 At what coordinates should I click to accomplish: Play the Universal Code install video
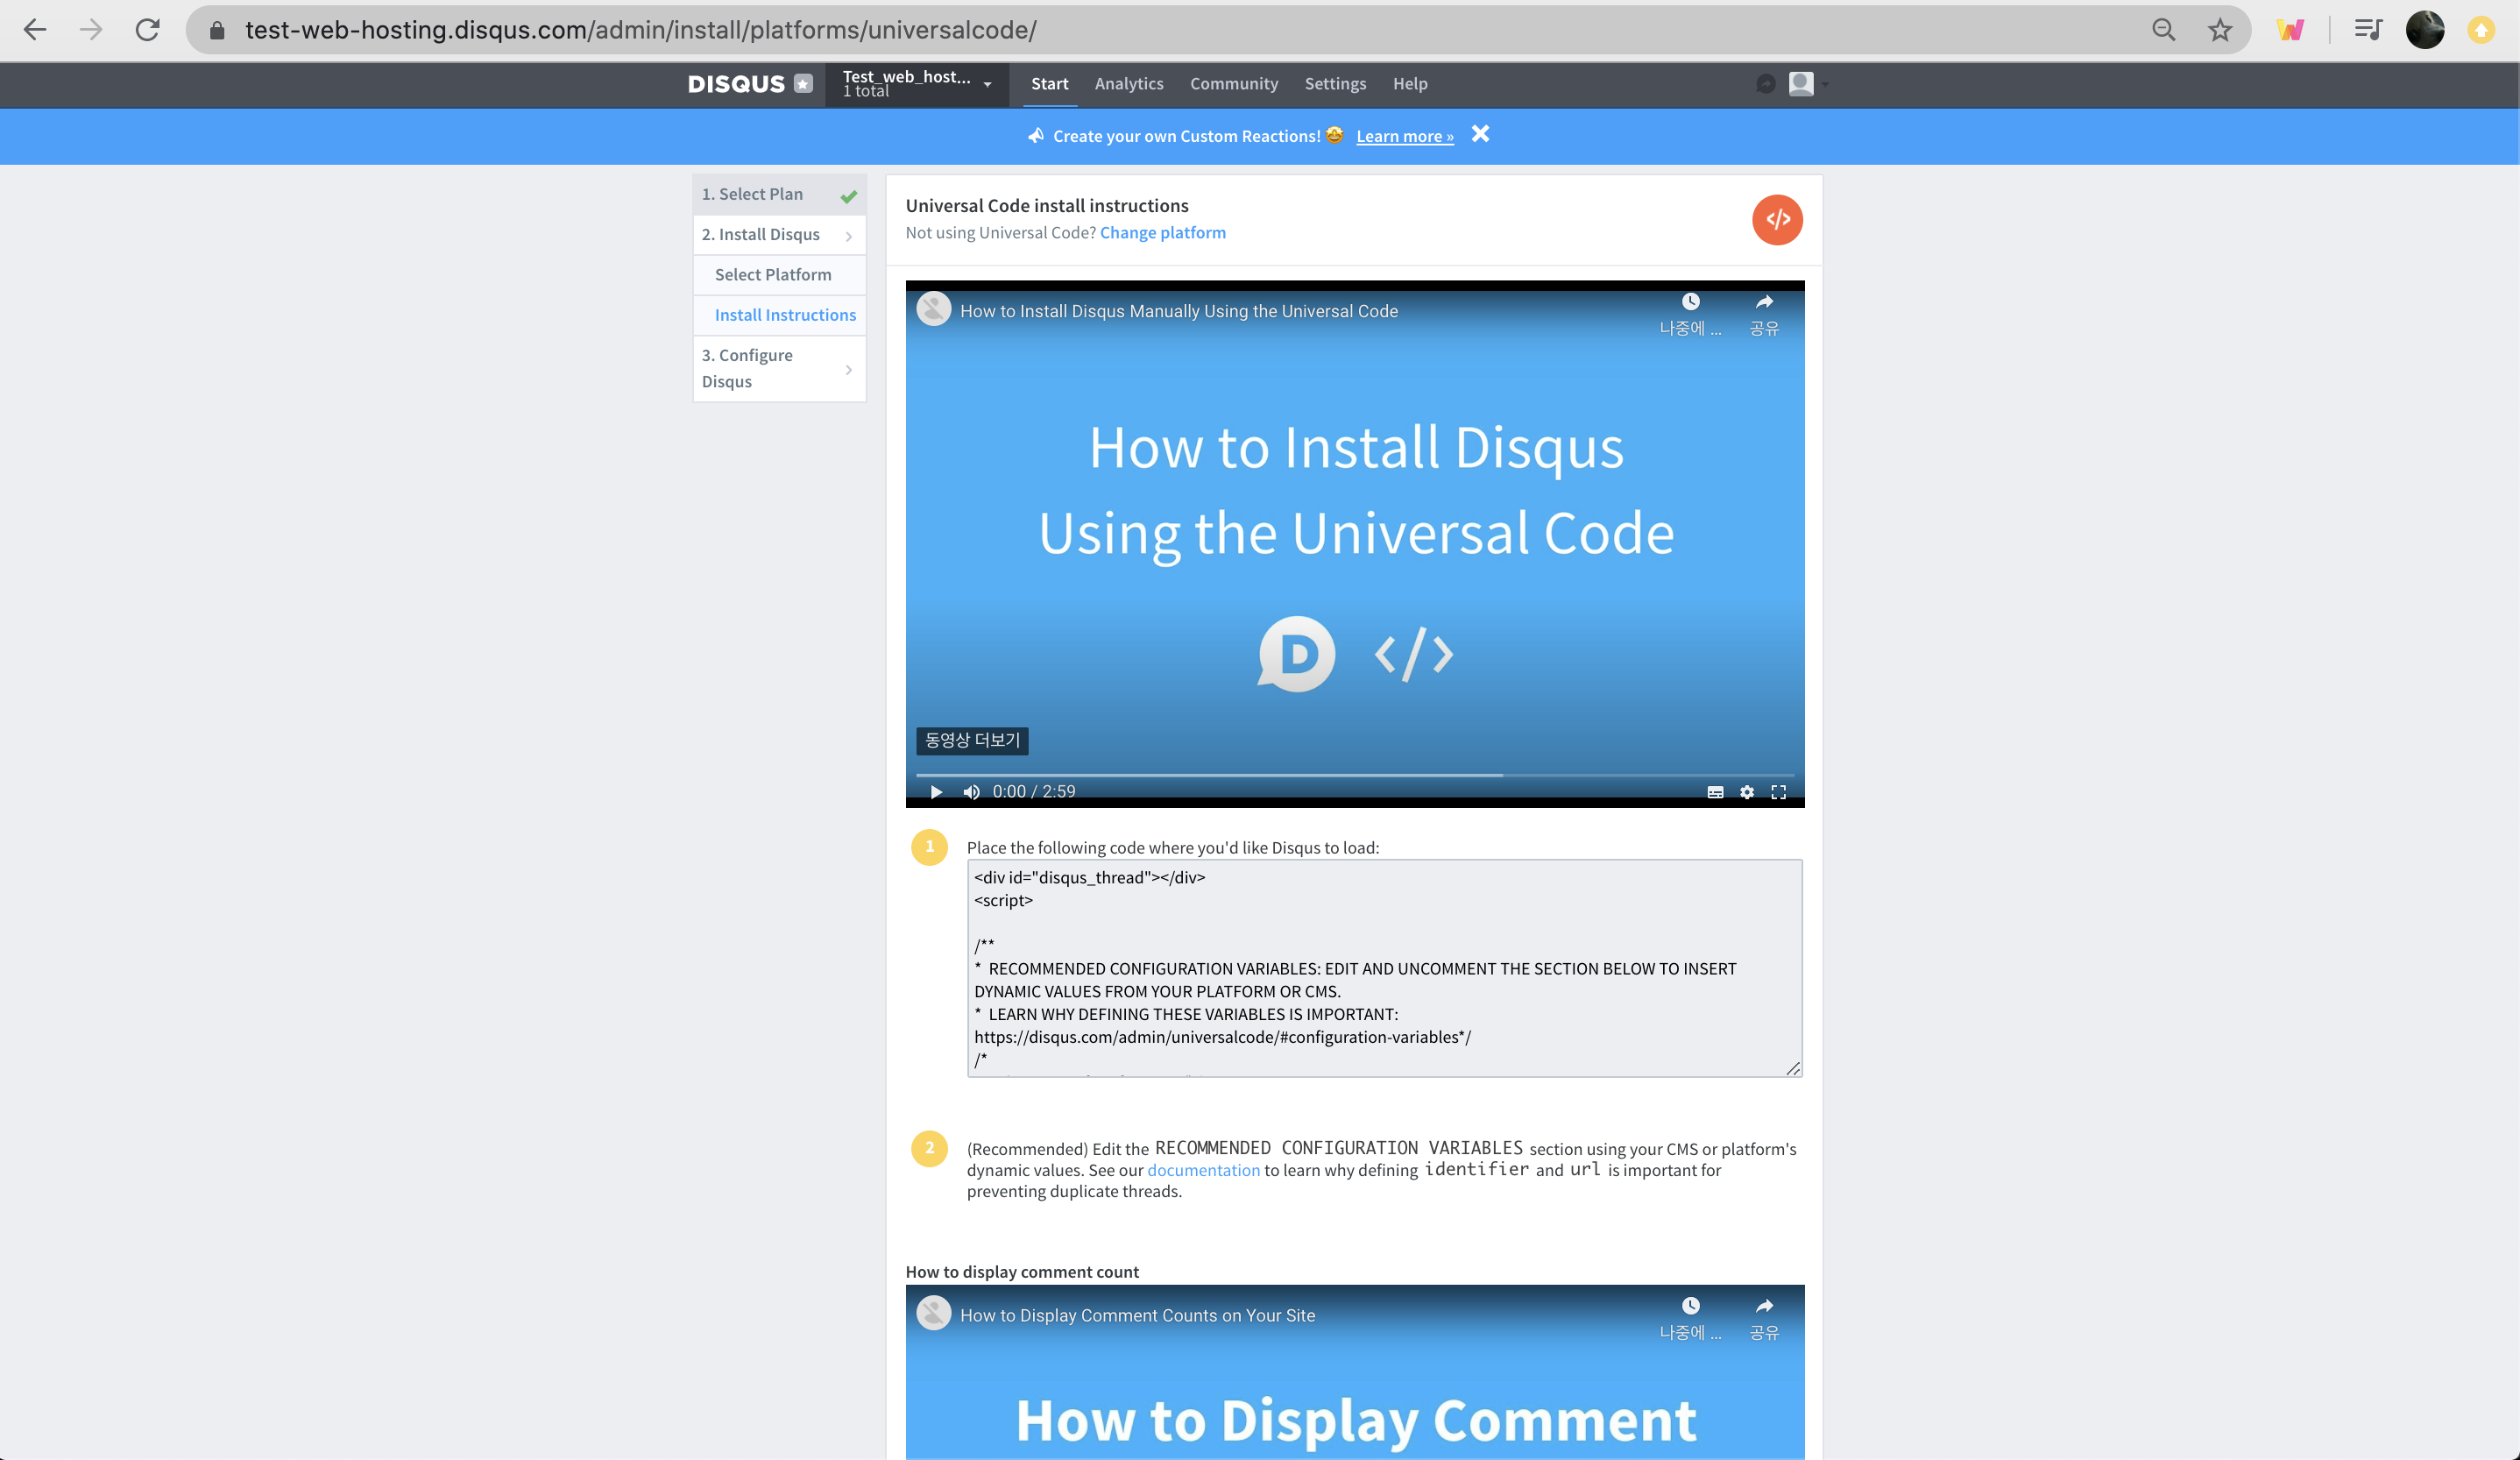936,791
